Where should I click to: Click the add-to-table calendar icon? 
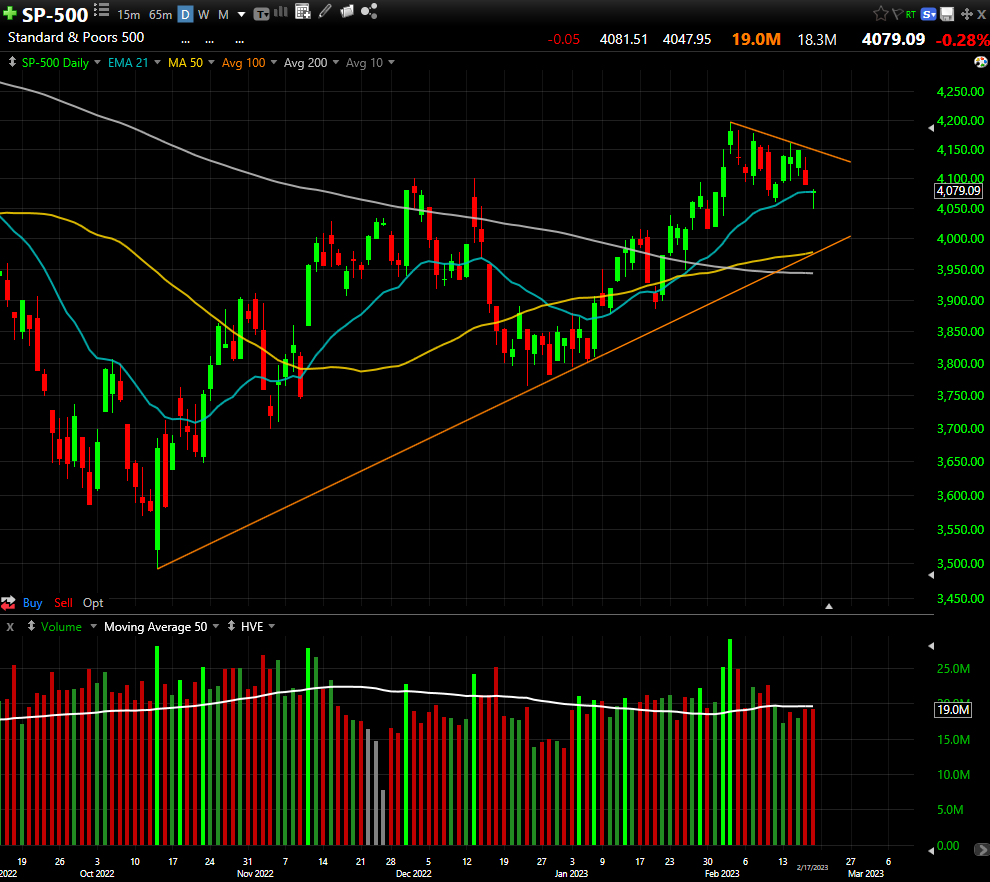click(303, 12)
